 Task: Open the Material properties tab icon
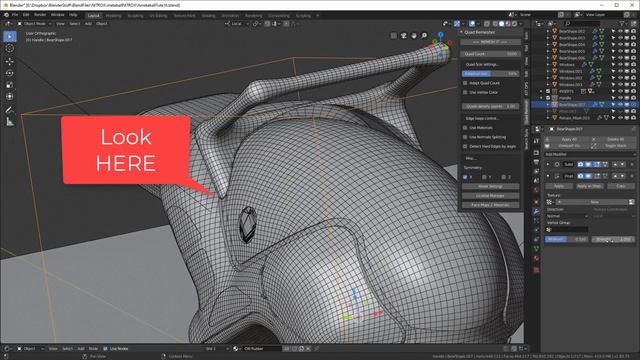pos(537,258)
